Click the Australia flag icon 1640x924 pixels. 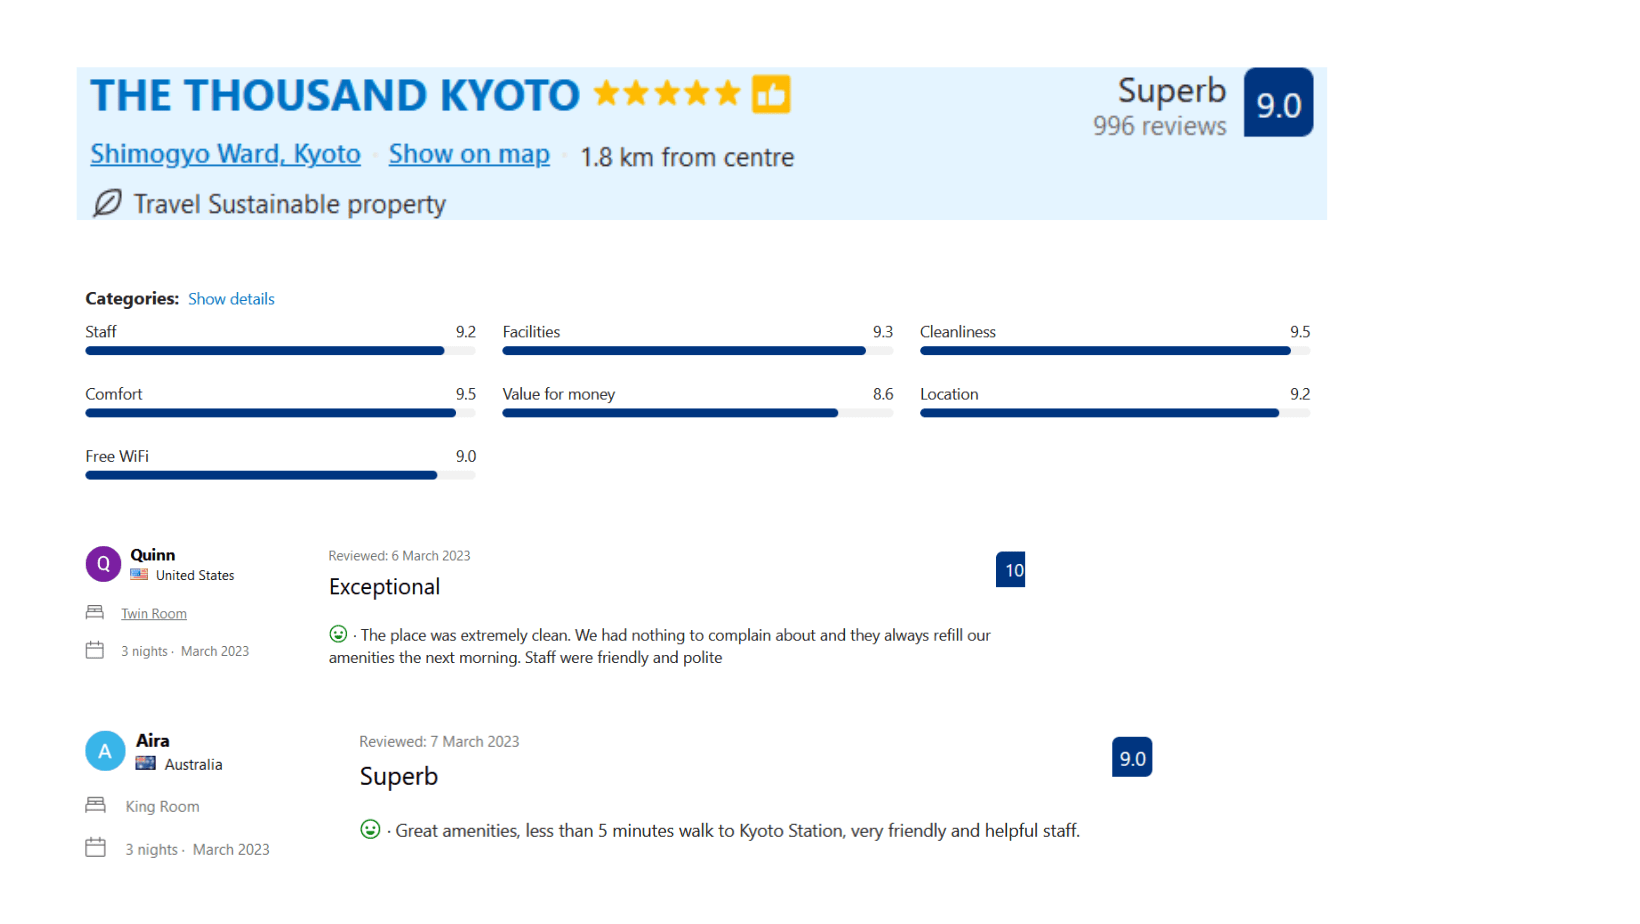(x=146, y=763)
